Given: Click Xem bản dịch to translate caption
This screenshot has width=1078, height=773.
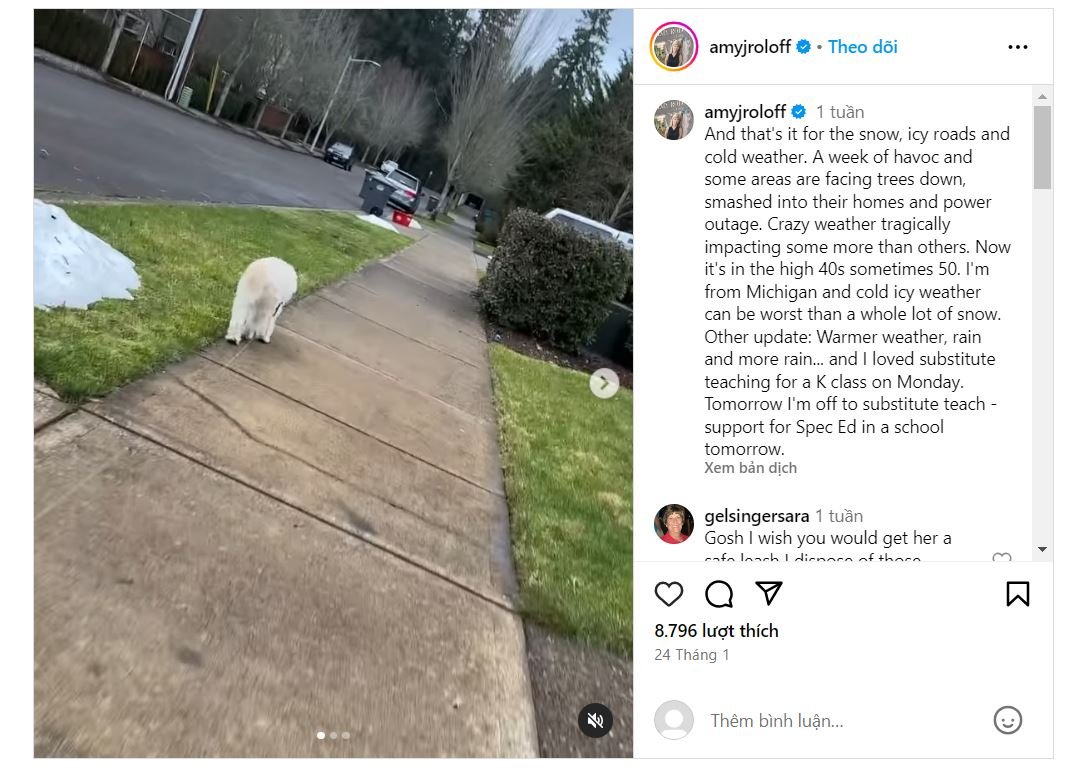Looking at the screenshot, I should 750,468.
